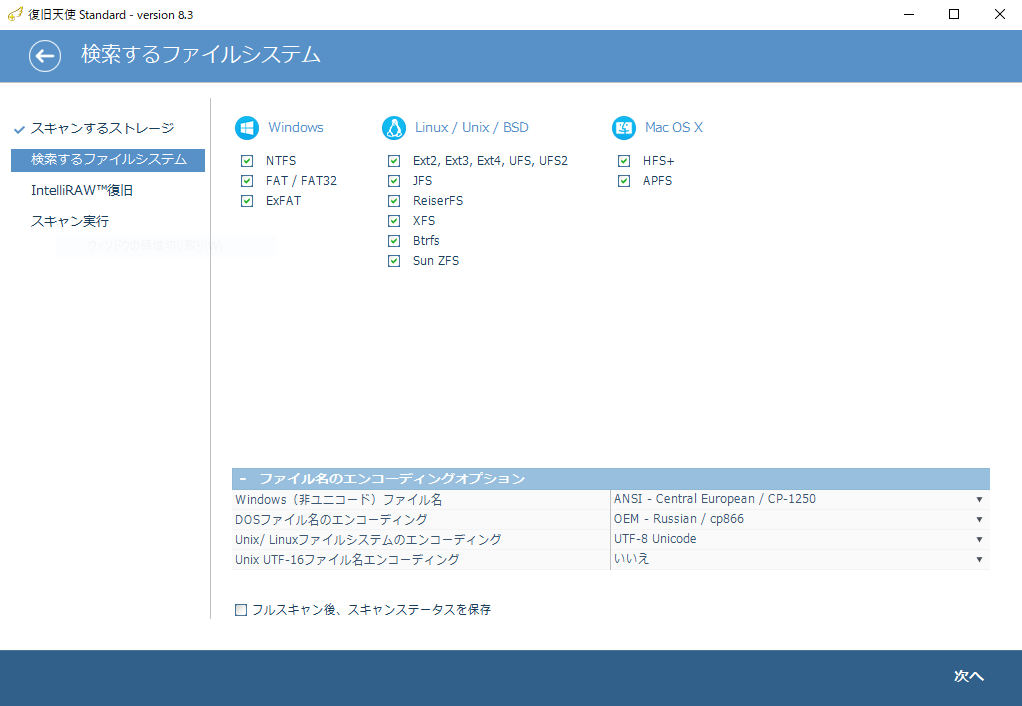Select the 検索するファイルシステム step

[x=108, y=160]
